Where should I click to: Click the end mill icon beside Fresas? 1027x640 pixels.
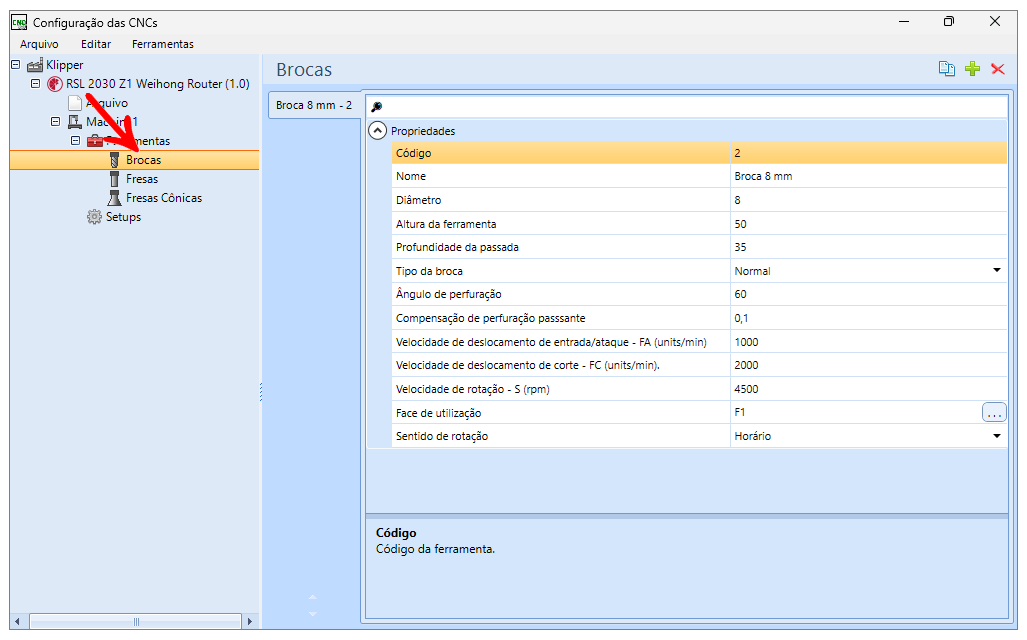click(x=115, y=179)
